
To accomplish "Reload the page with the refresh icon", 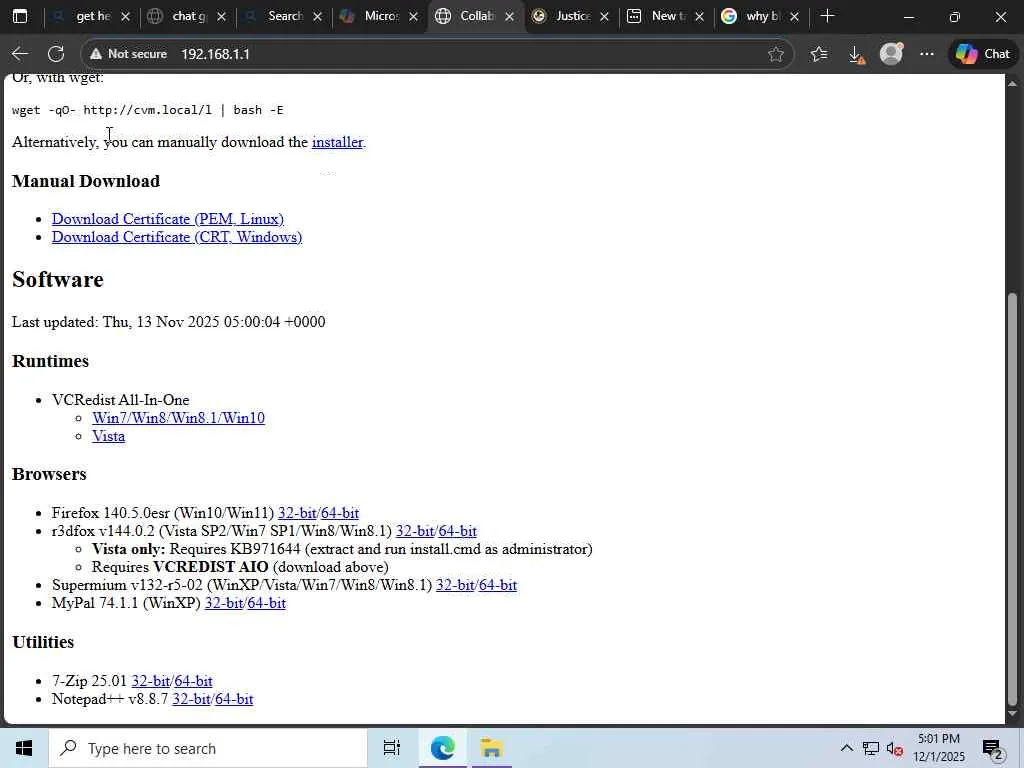I will tap(56, 54).
